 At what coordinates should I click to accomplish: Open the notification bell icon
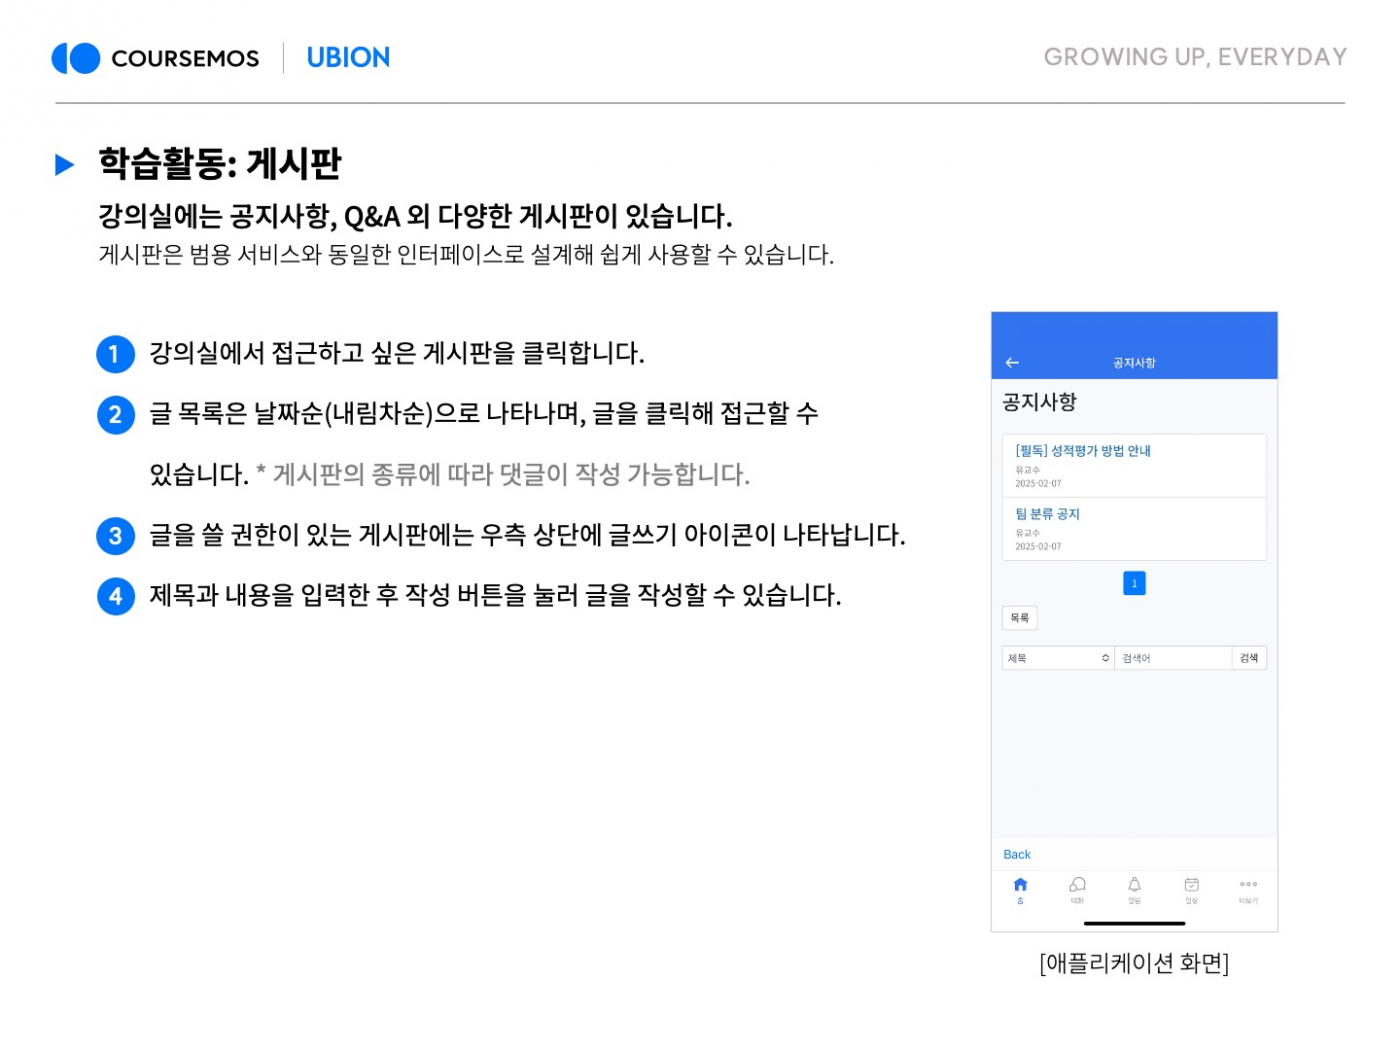(1134, 887)
